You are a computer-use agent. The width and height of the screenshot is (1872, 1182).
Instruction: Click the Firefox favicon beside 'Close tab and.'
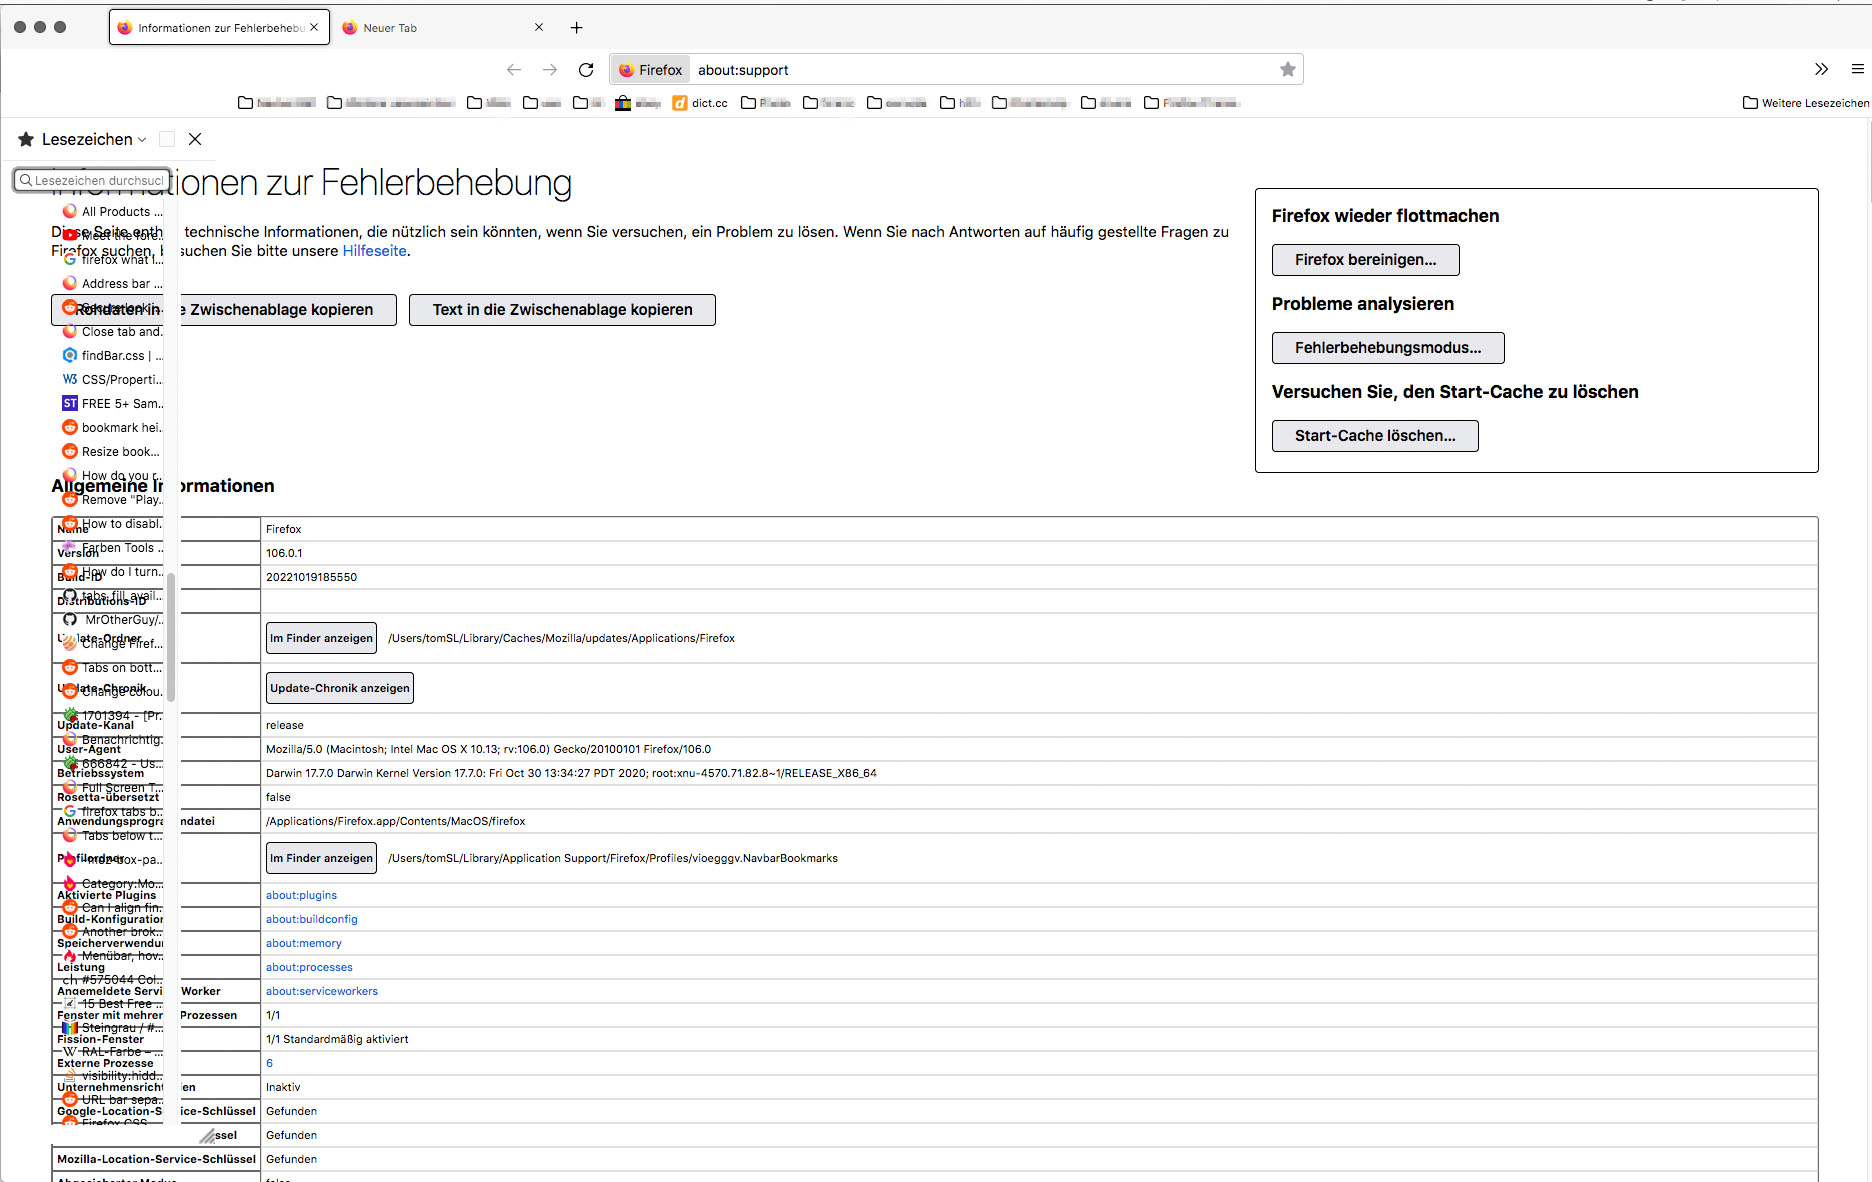tap(70, 331)
